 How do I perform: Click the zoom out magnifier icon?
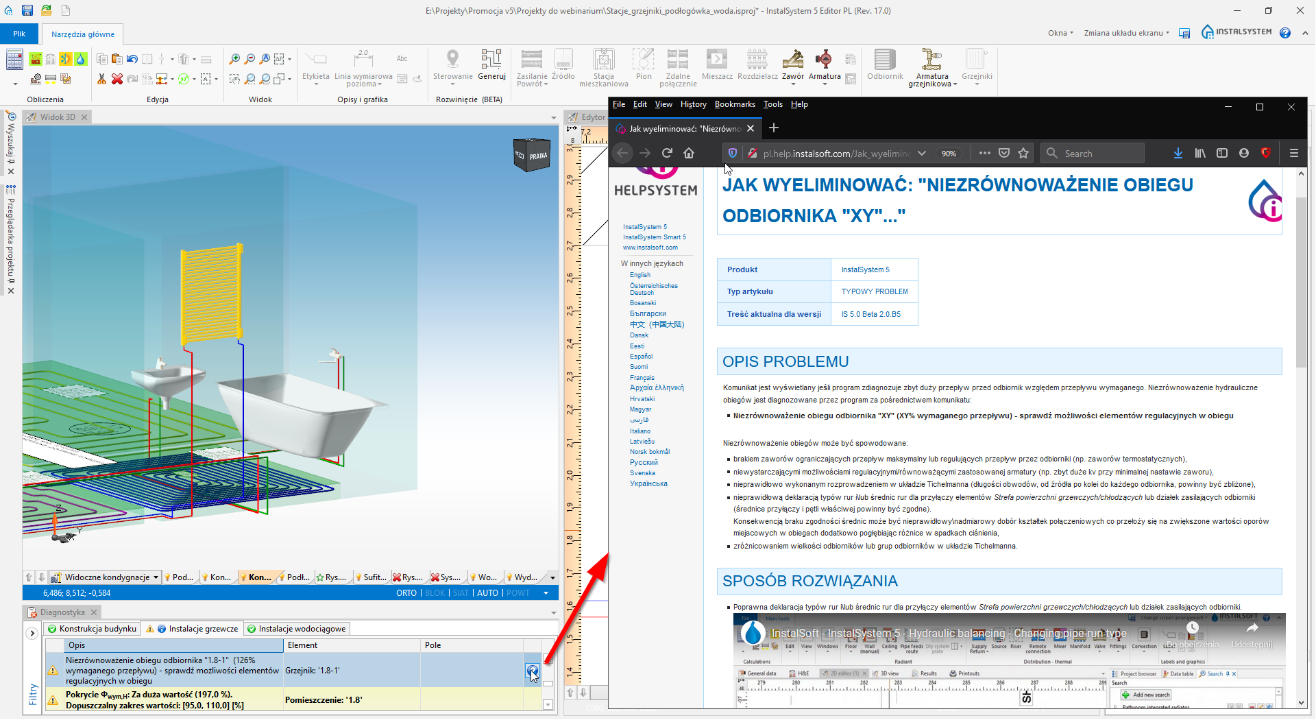249,59
